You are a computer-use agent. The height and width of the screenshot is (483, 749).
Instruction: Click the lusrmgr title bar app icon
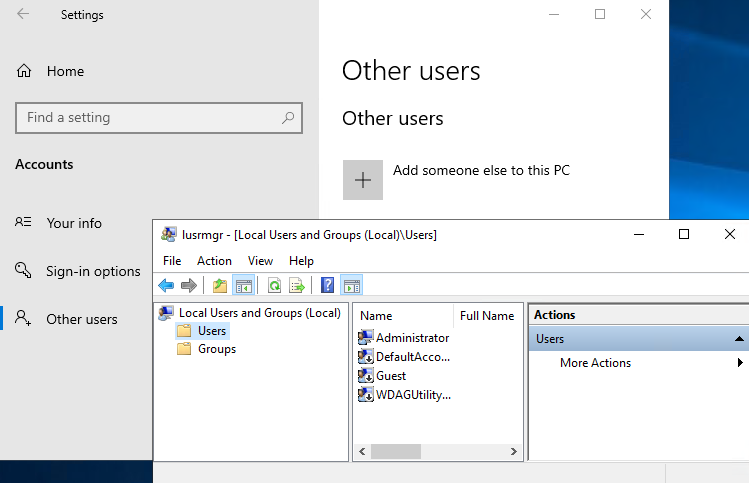(x=169, y=234)
